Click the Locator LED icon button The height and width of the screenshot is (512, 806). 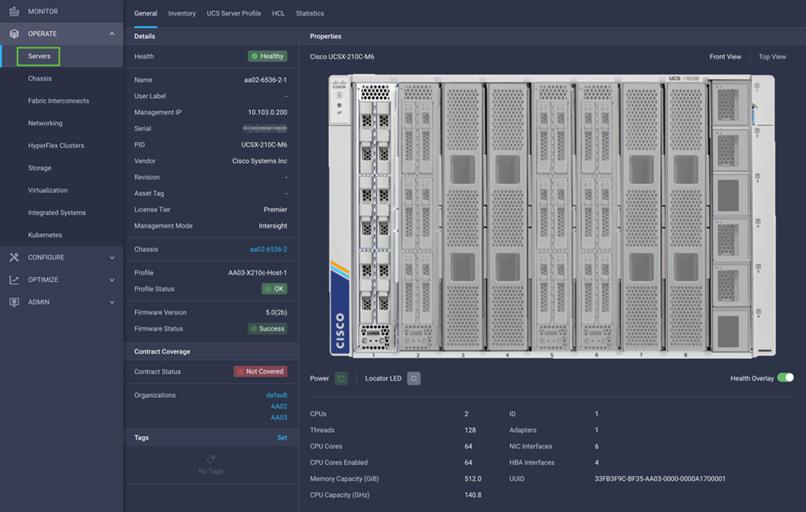coord(414,378)
